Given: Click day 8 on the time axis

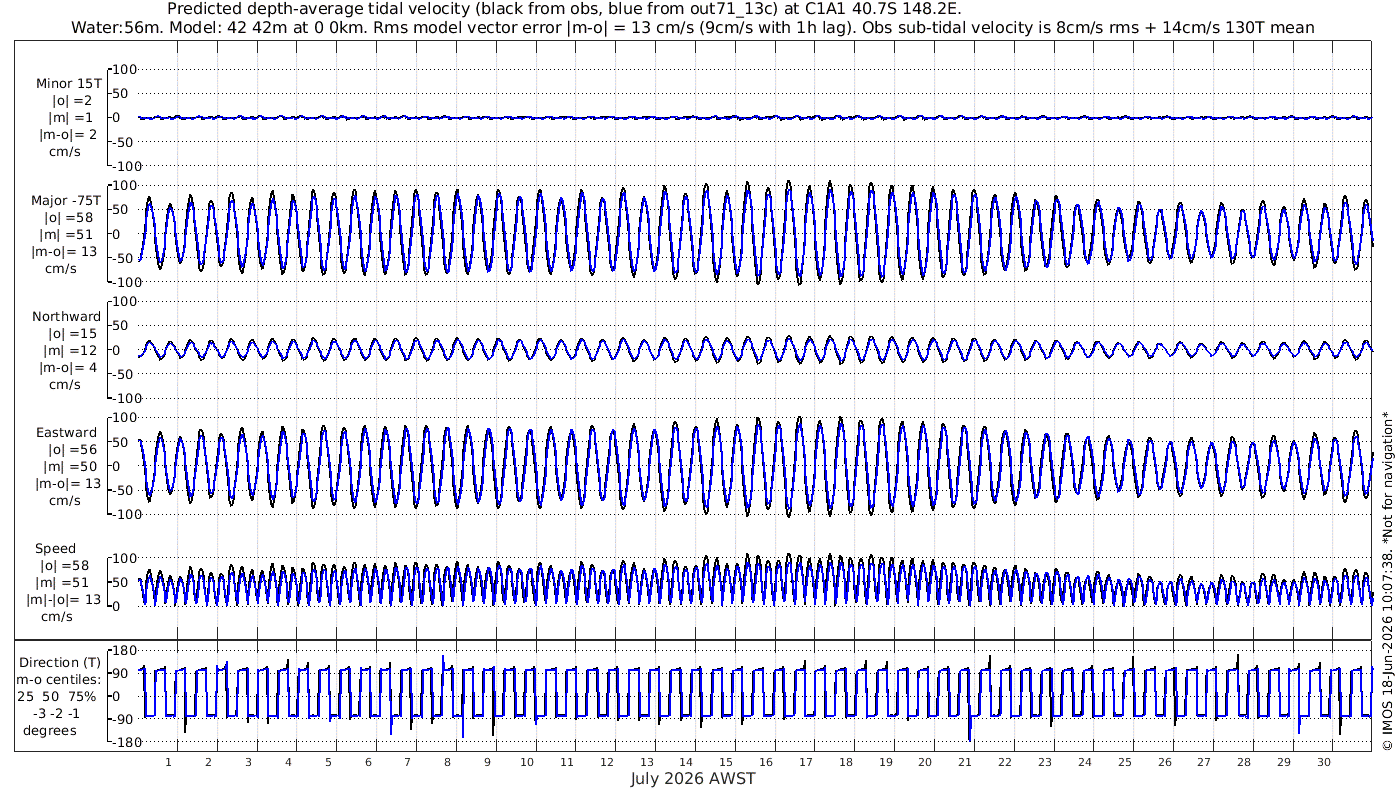Looking at the screenshot, I should pyautogui.click(x=447, y=762).
